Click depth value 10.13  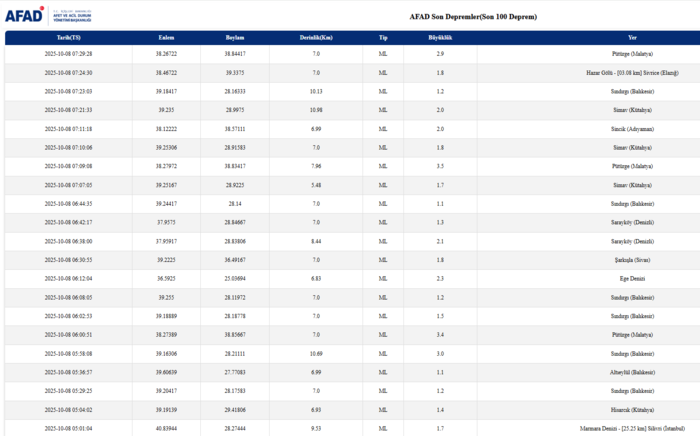(316, 91)
